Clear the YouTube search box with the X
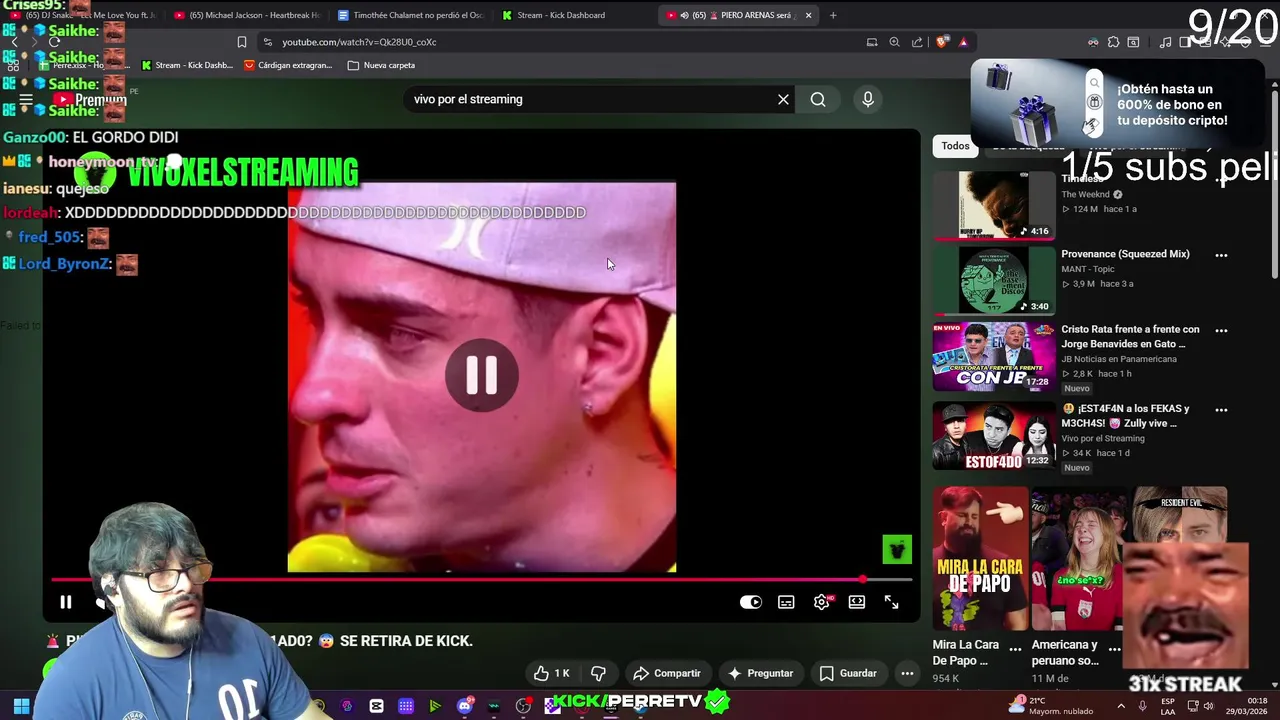Image resolution: width=1280 pixels, height=720 pixels. click(783, 99)
